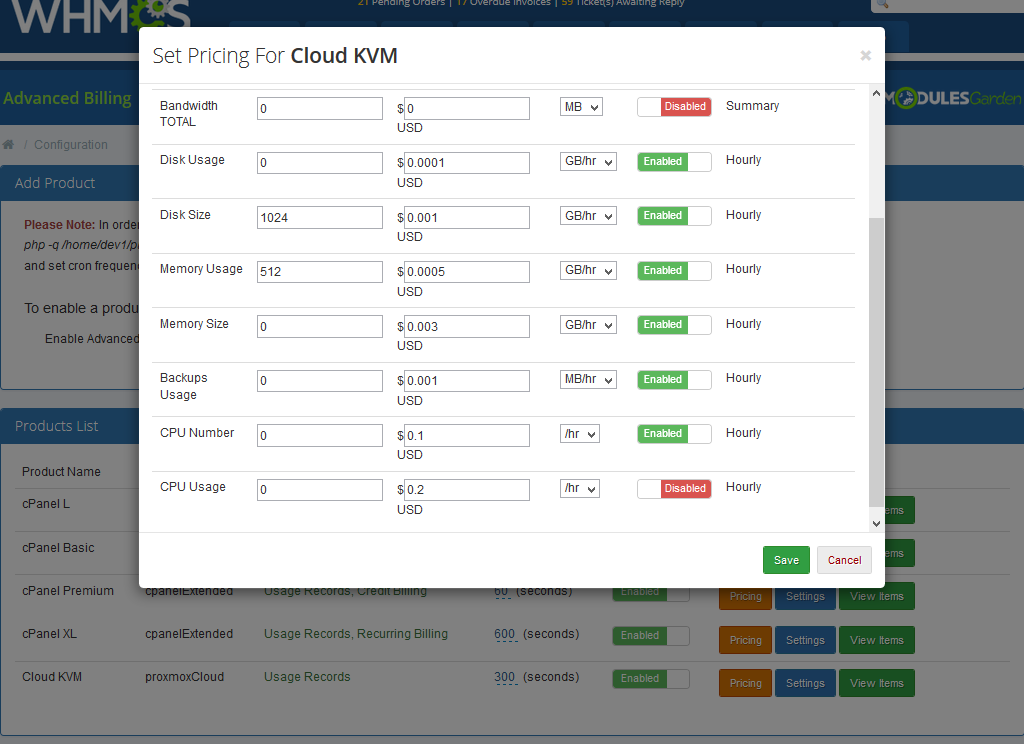This screenshot has height=744, width=1024.
Task: Click cPanel L product name
Action: click(x=46, y=504)
